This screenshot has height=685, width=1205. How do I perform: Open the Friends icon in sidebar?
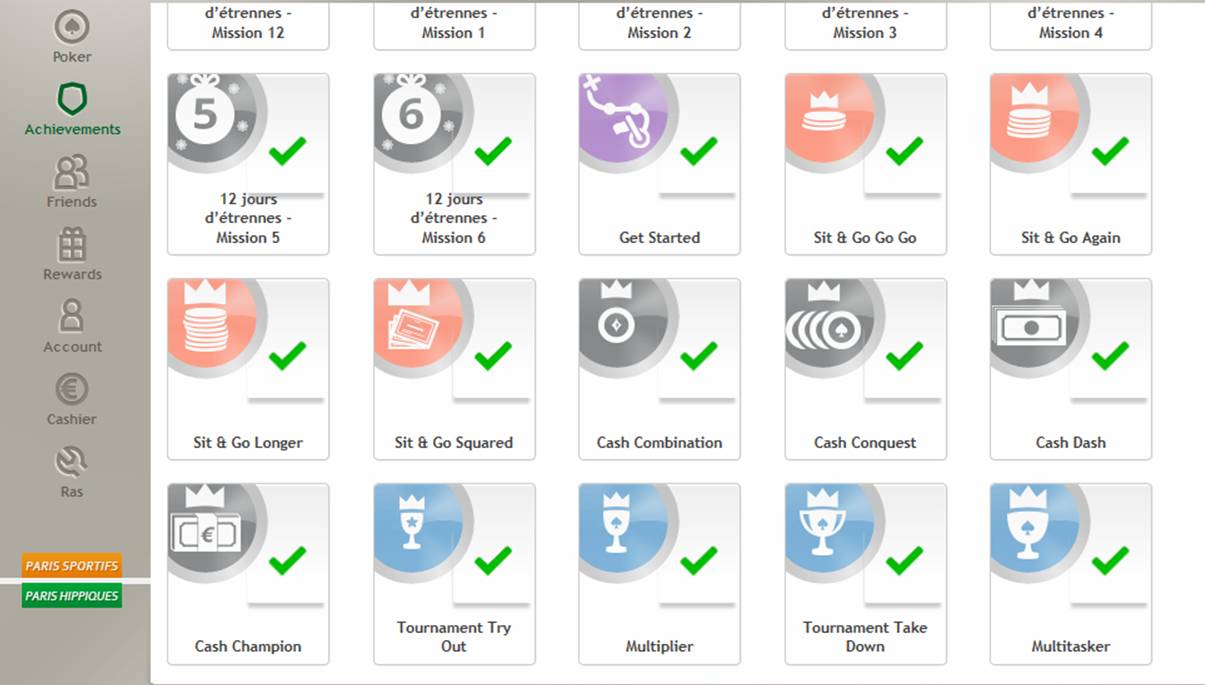point(72,172)
